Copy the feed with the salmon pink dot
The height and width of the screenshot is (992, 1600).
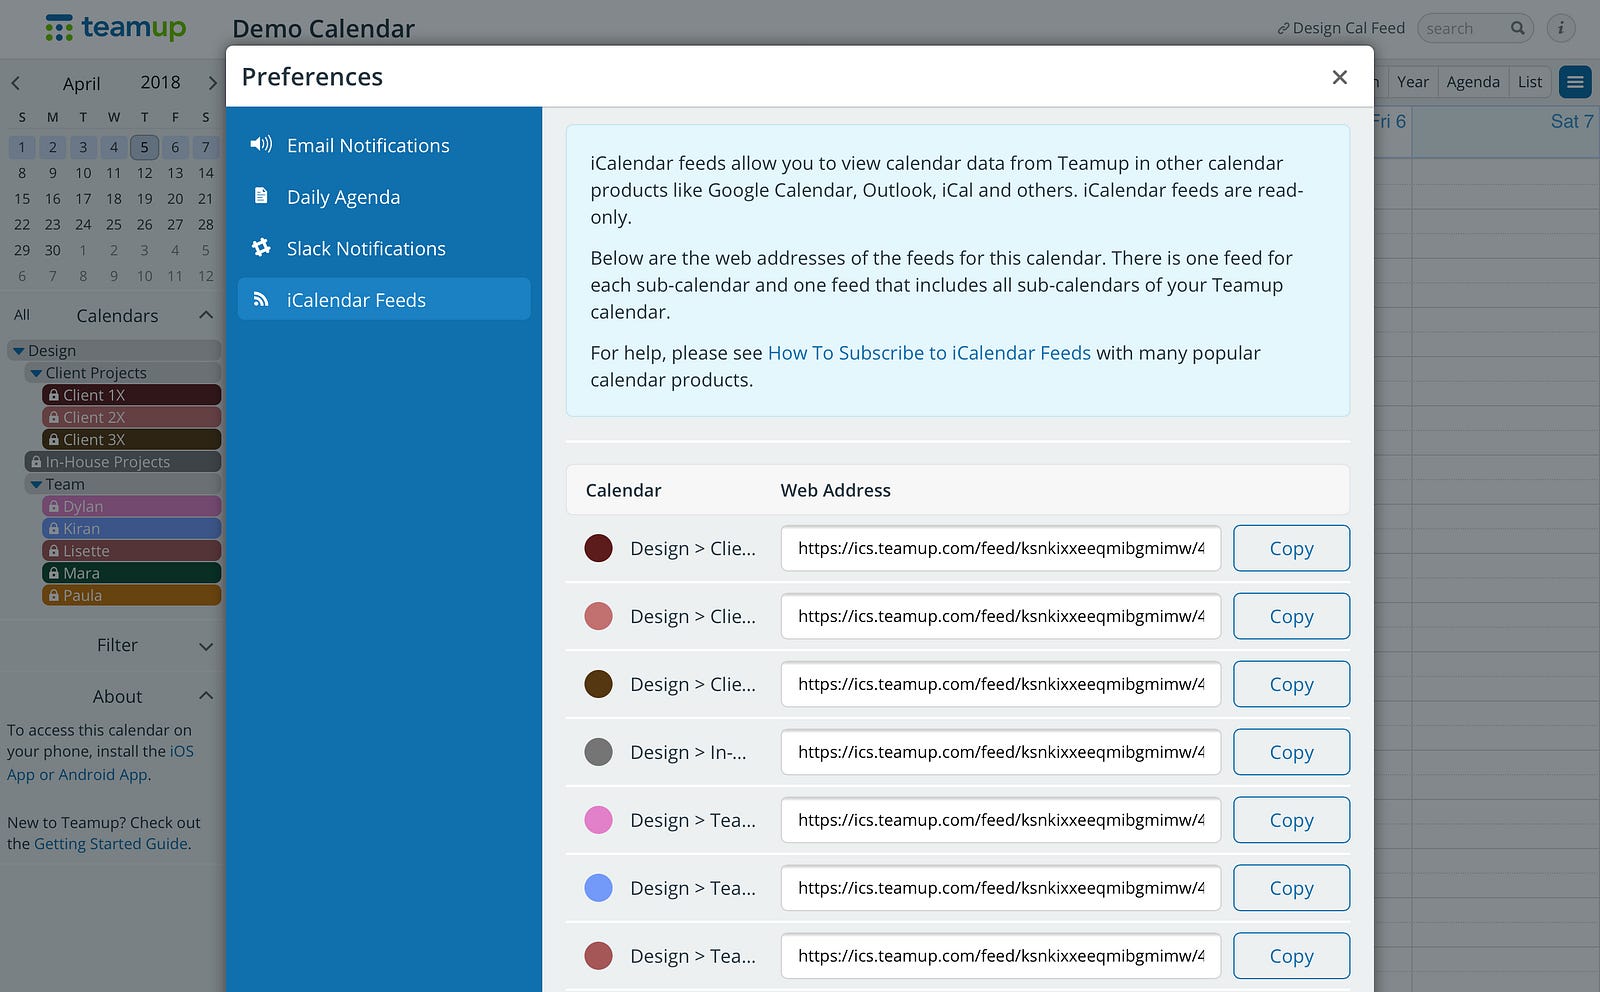tap(1291, 616)
